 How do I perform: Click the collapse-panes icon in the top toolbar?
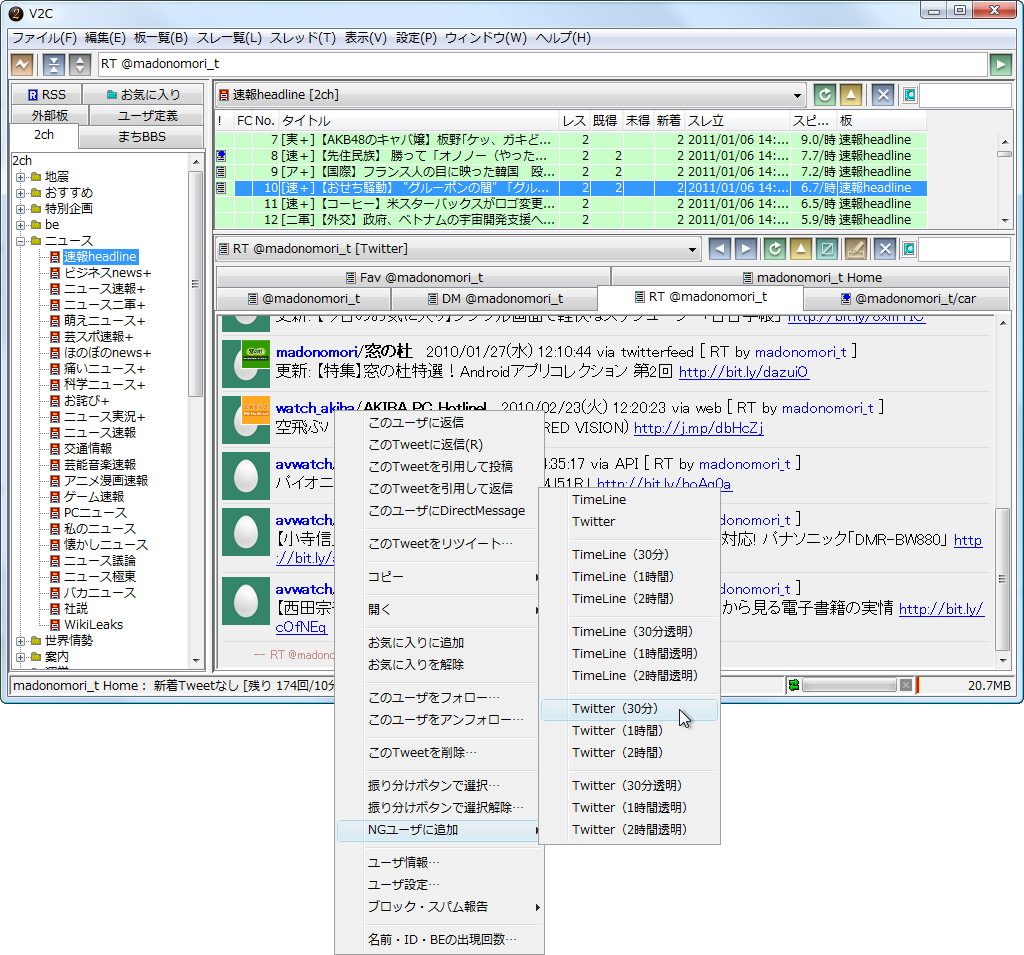[54, 64]
